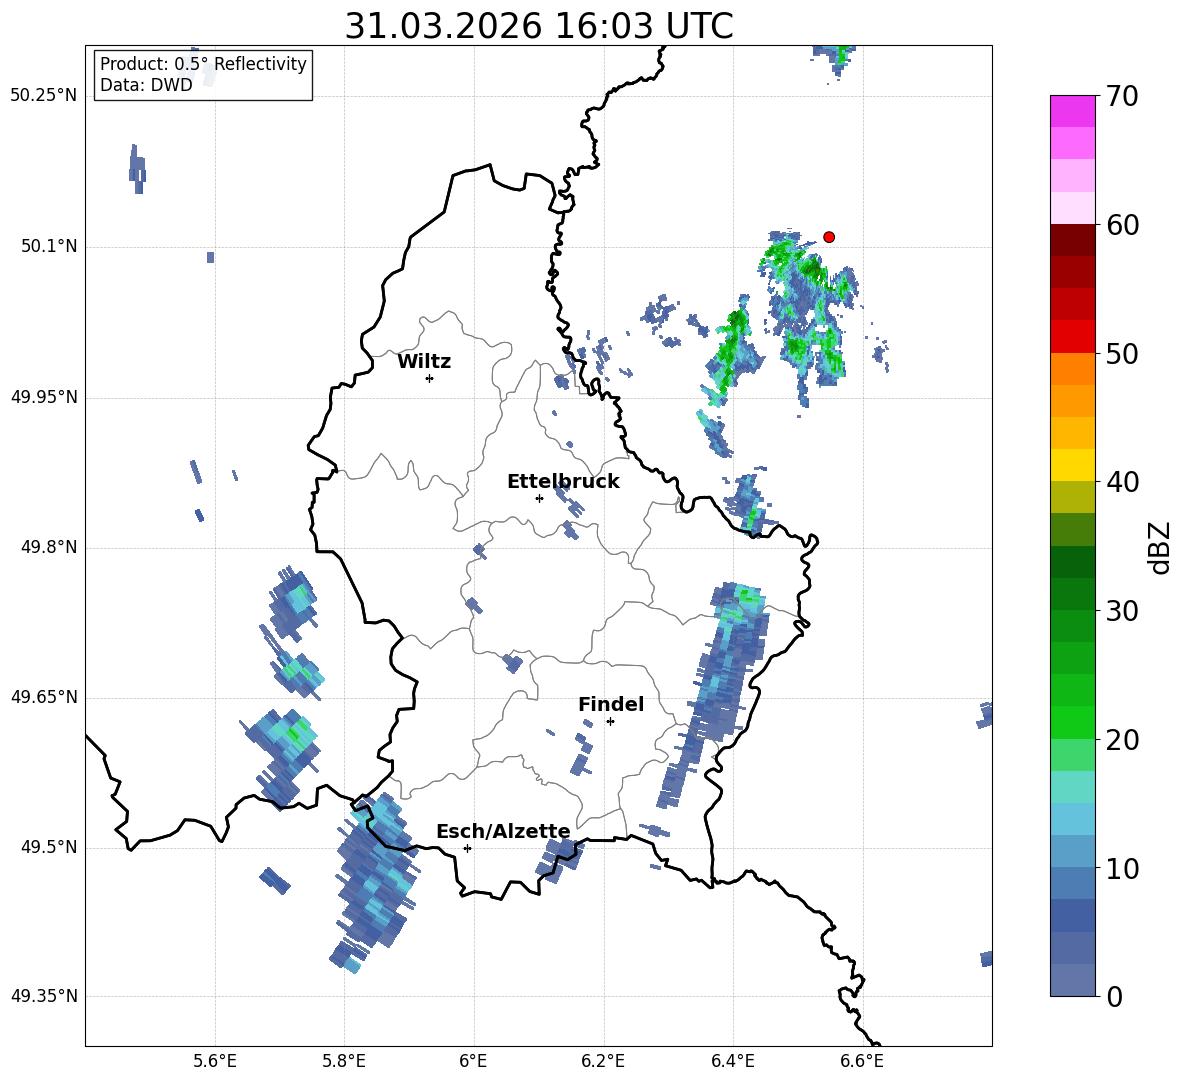Click the 50.25°N latitude label
Image resolution: width=1184 pixels, height=1081 pixels.
tap(44, 96)
